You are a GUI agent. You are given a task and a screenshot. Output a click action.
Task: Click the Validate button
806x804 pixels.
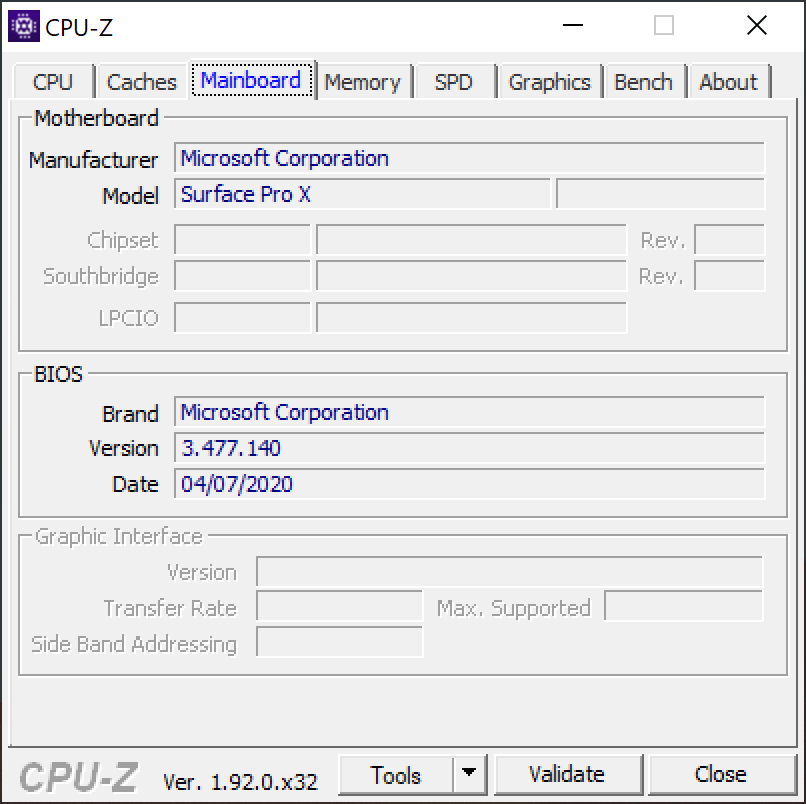pyautogui.click(x=567, y=775)
